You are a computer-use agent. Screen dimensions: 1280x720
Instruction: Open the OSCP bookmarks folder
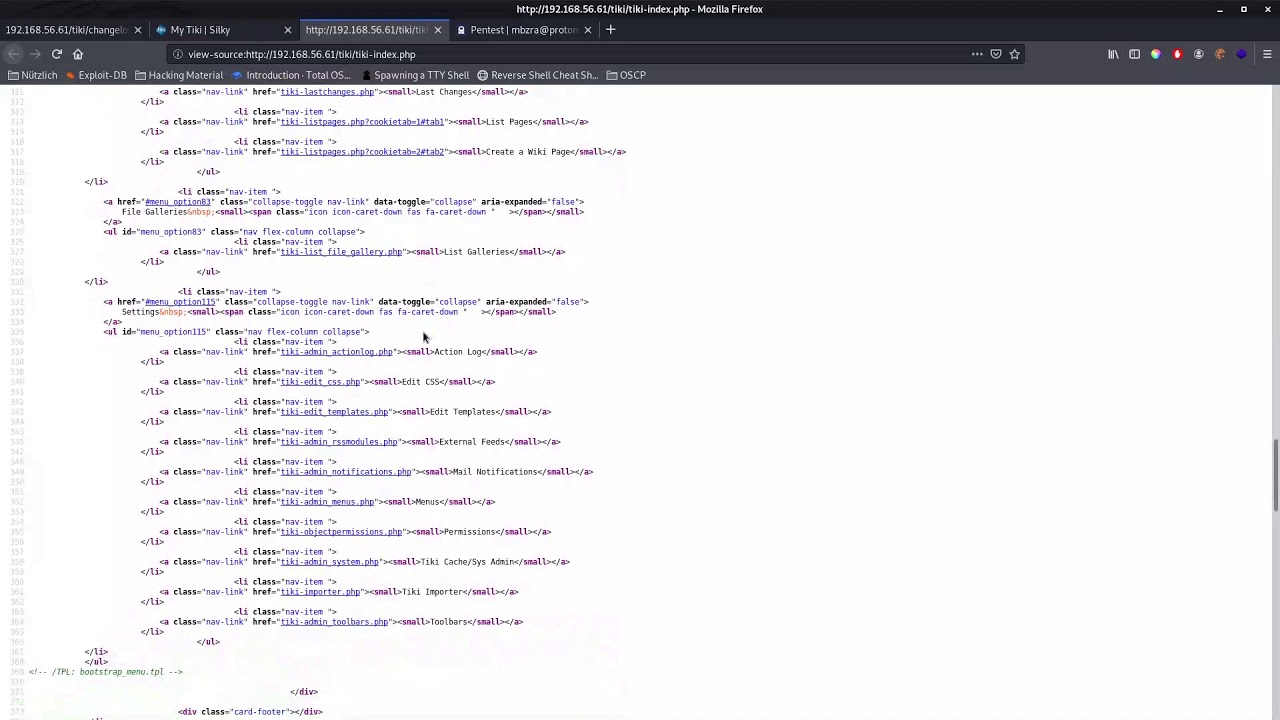click(x=626, y=75)
